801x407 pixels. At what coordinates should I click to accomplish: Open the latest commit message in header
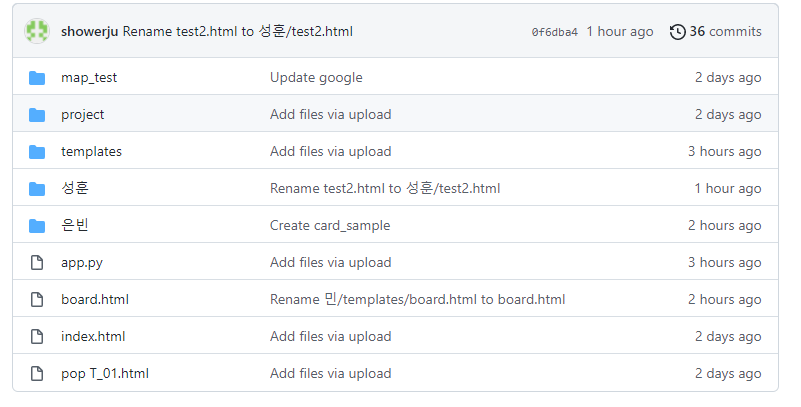point(238,32)
